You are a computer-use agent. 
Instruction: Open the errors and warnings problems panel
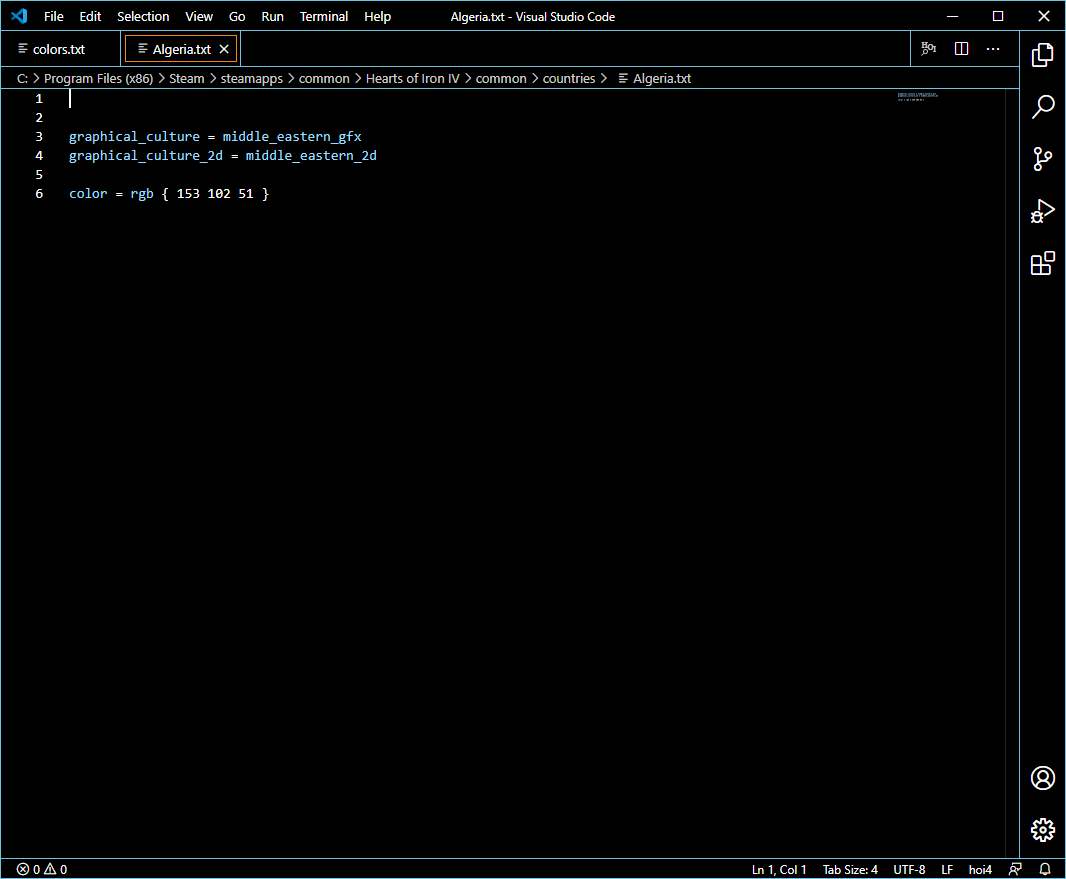(42, 869)
